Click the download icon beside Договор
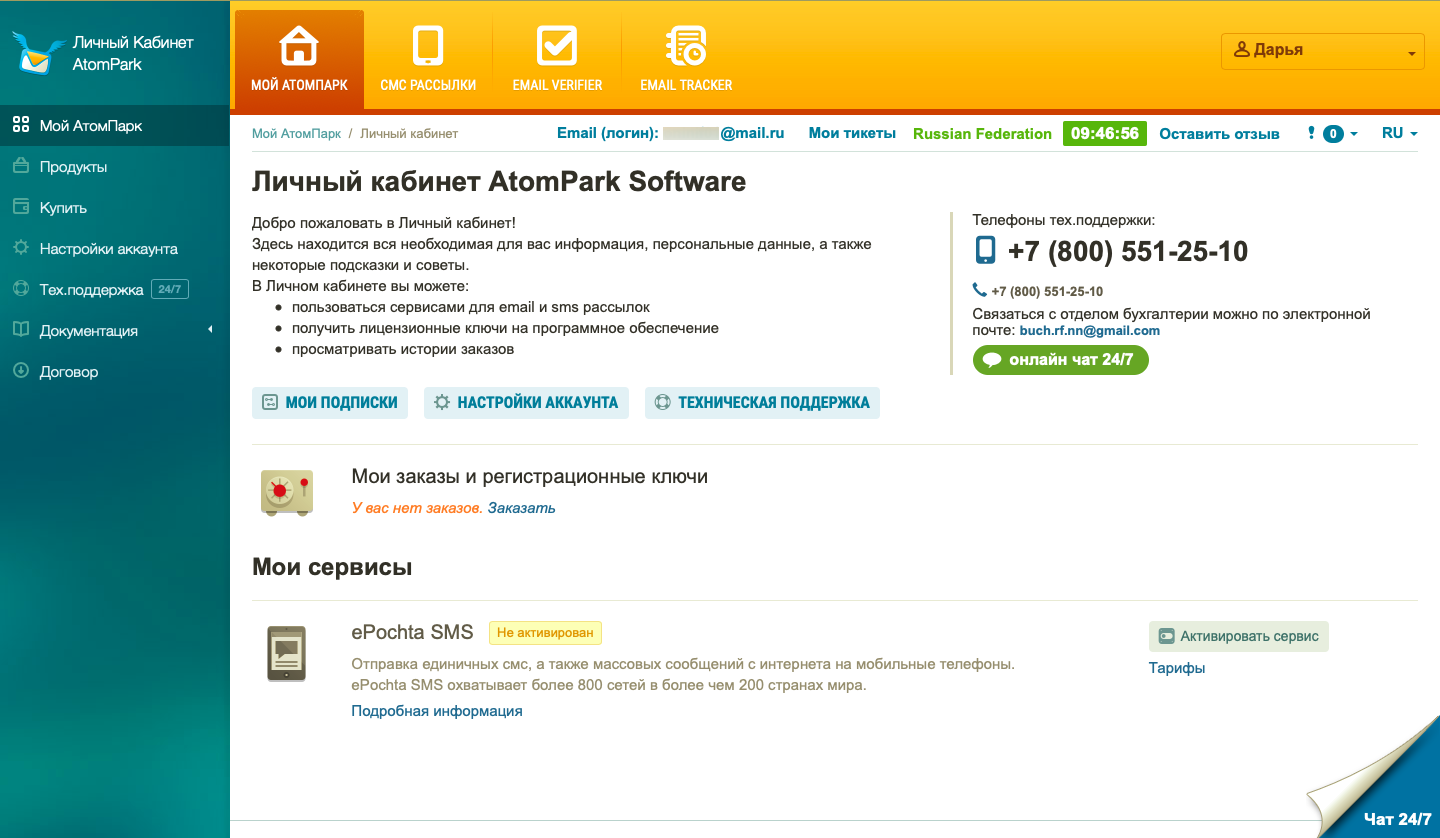This screenshot has height=838, width=1440. pos(20,371)
